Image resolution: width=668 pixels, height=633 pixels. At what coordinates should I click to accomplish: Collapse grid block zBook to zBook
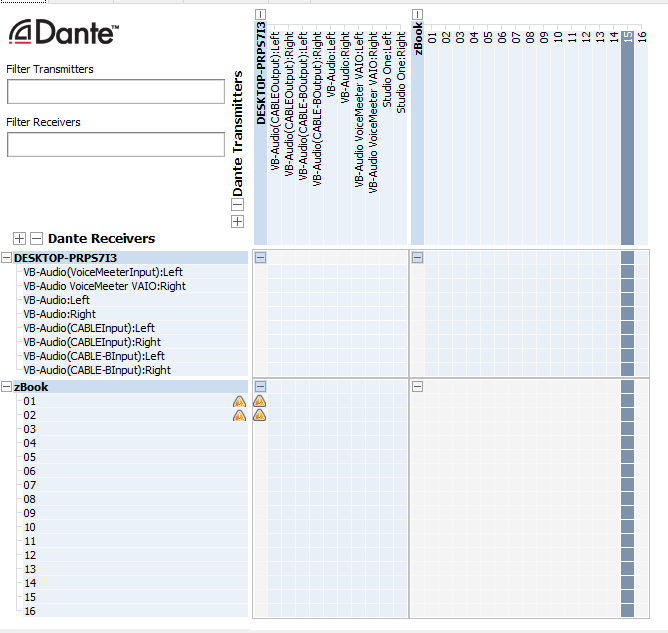click(418, 386)
